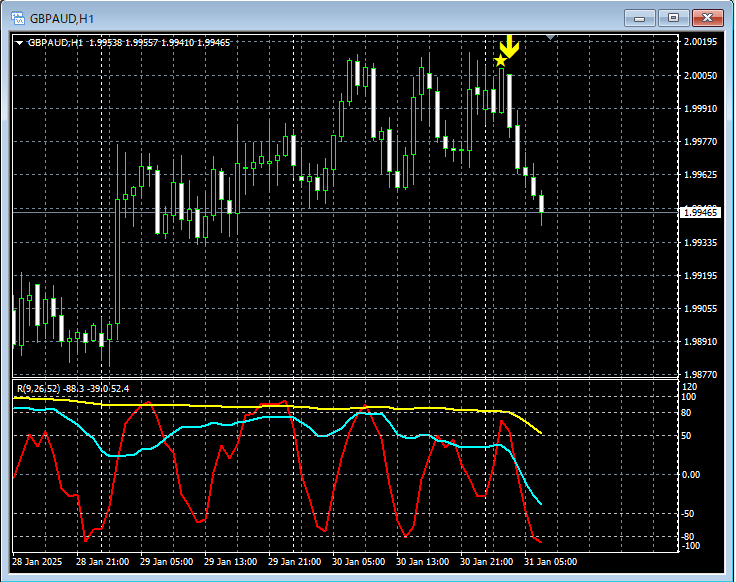
Task: Maximize the GBPAUD,H1 chart window
Action: coord(673,18)
